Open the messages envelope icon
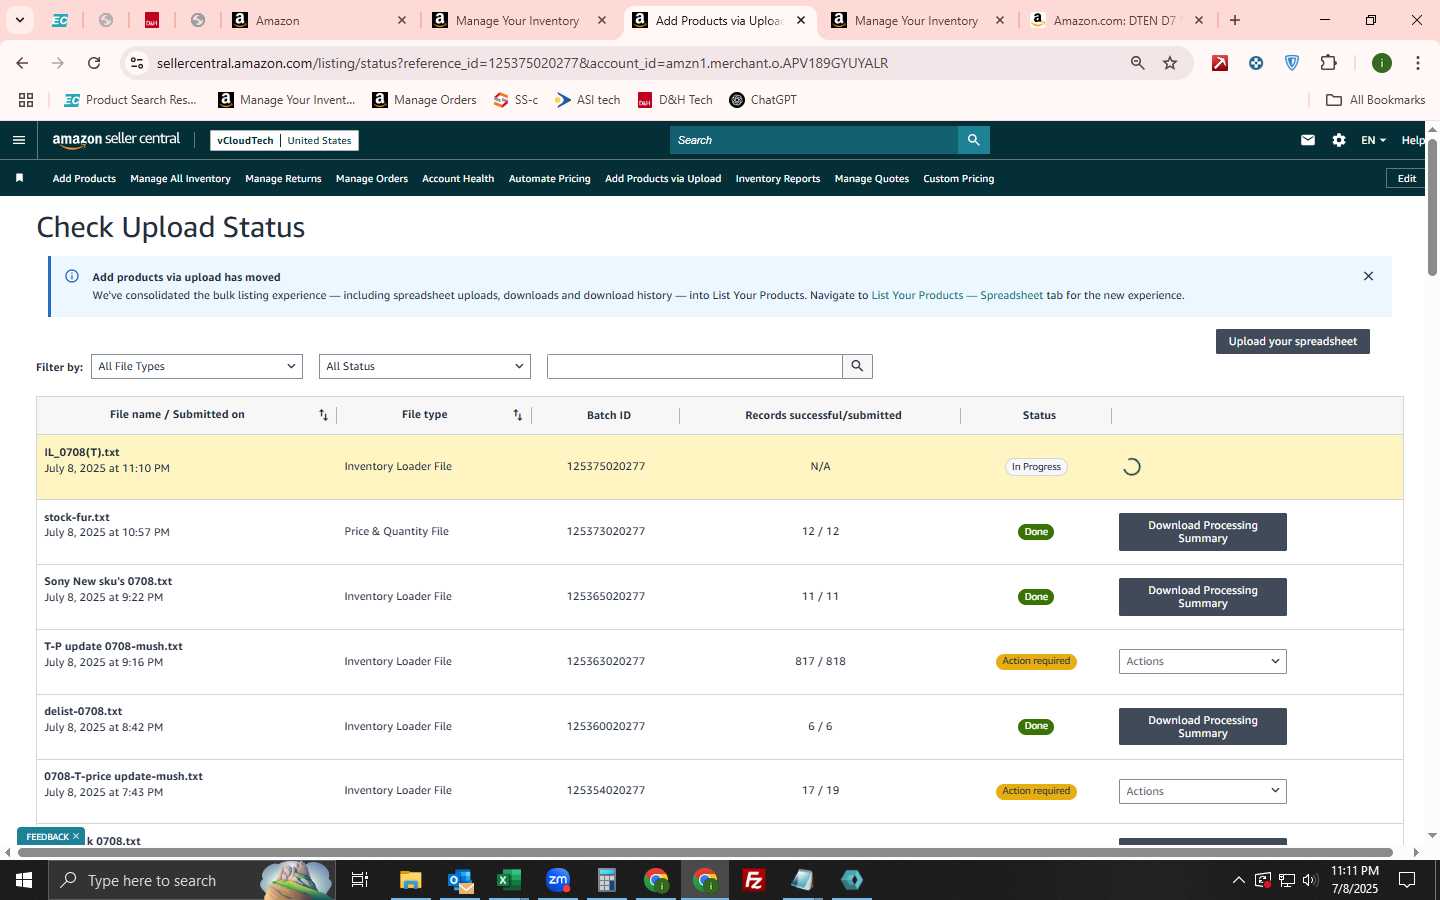 1308,140
